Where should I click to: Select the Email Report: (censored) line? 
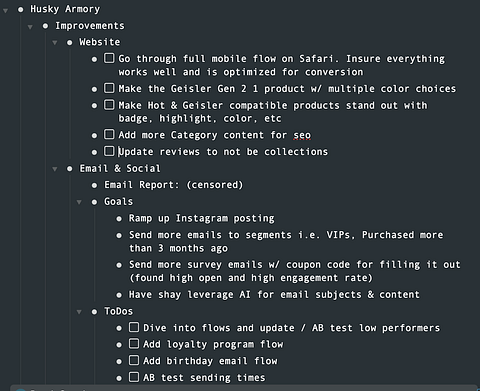[174, 185]
